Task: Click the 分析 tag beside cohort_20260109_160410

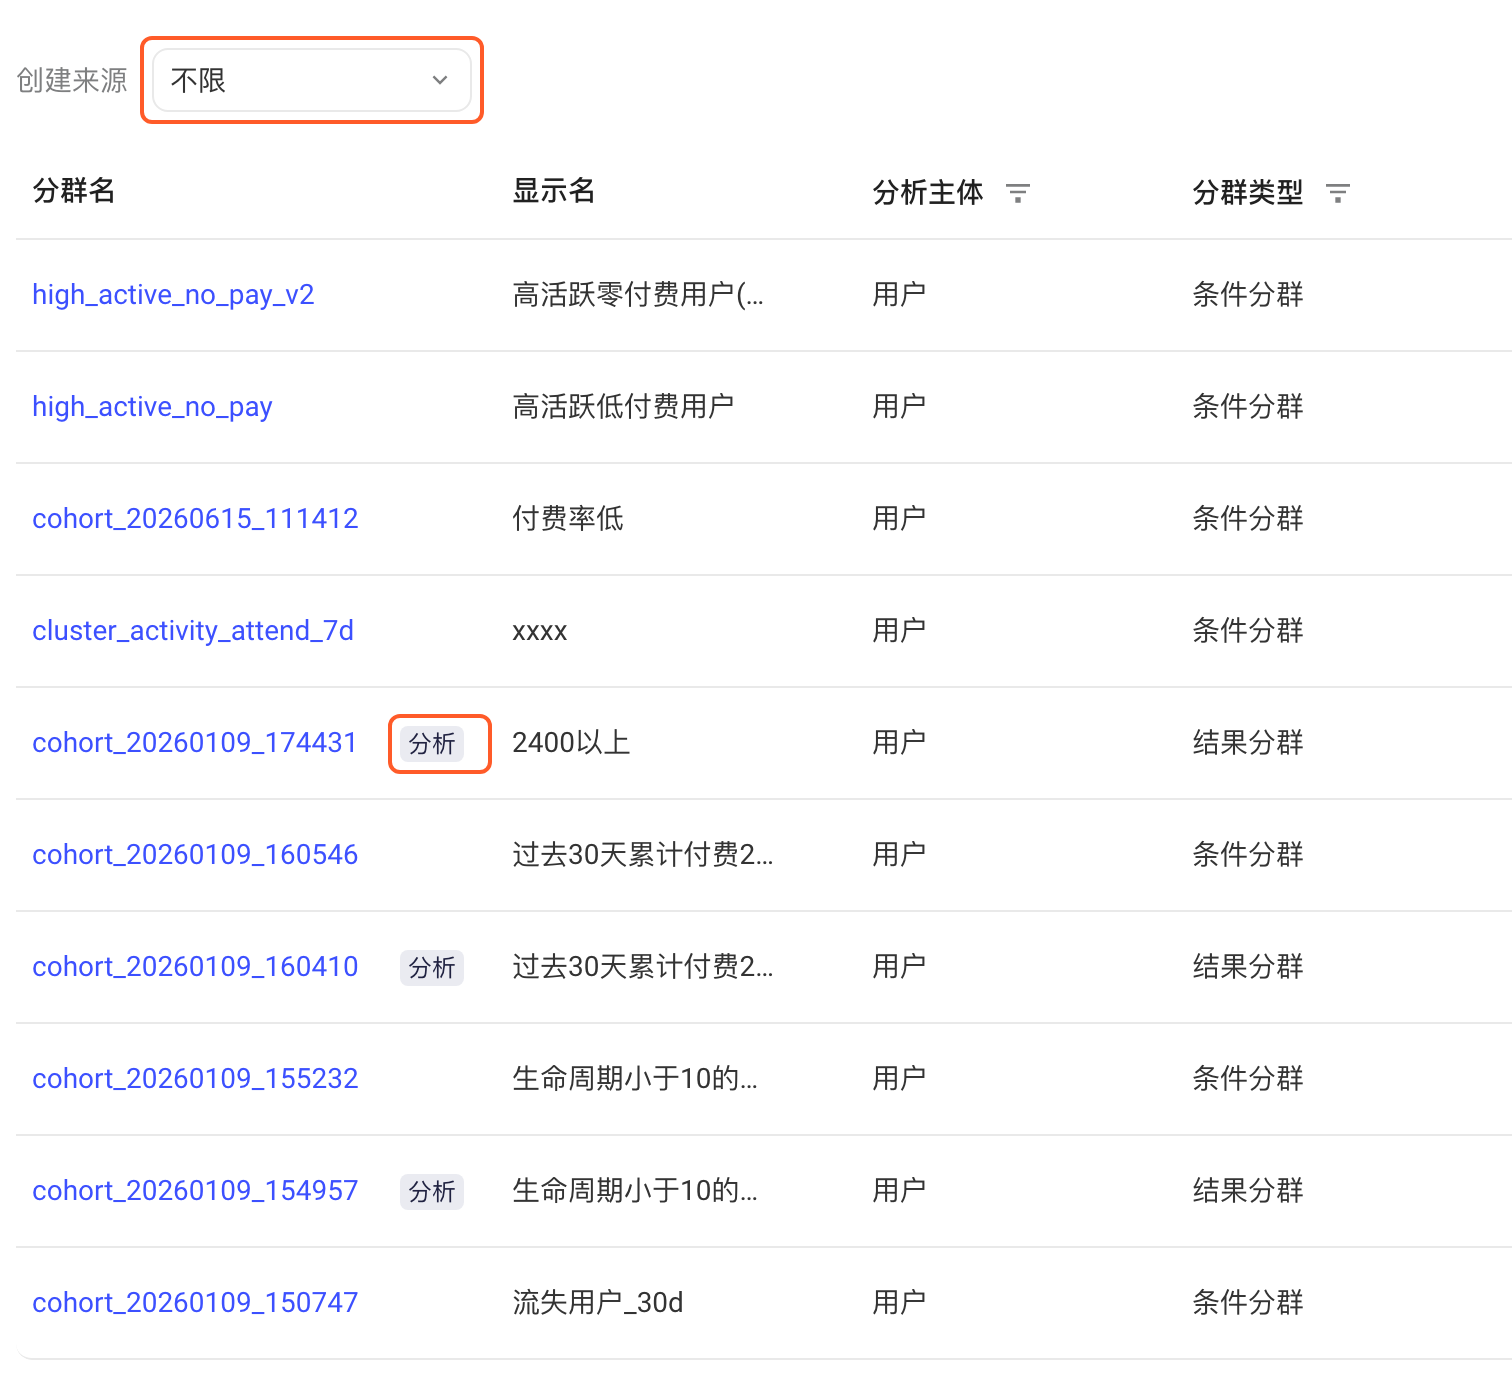Action: [x=432, y=968]
